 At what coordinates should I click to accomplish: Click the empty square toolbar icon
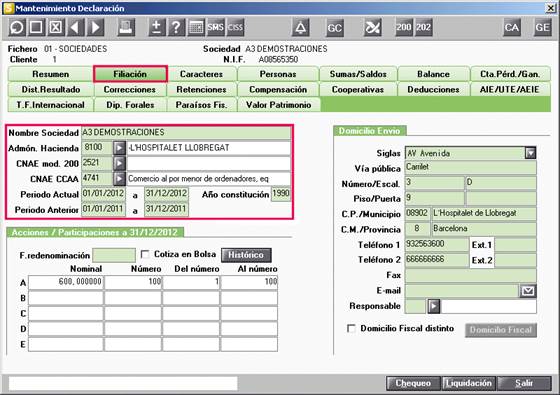point(36,27)
